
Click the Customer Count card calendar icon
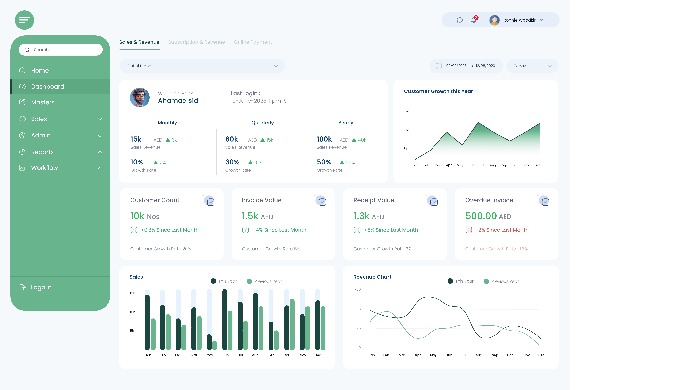tap(209, 201)
